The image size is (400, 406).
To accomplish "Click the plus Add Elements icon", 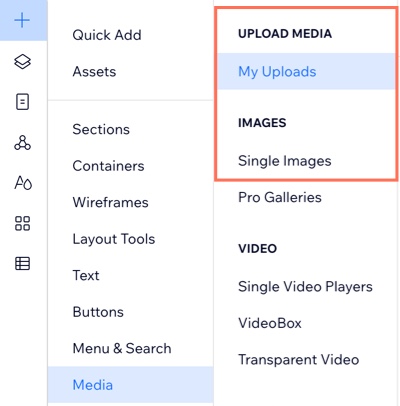I will (22, 21).
